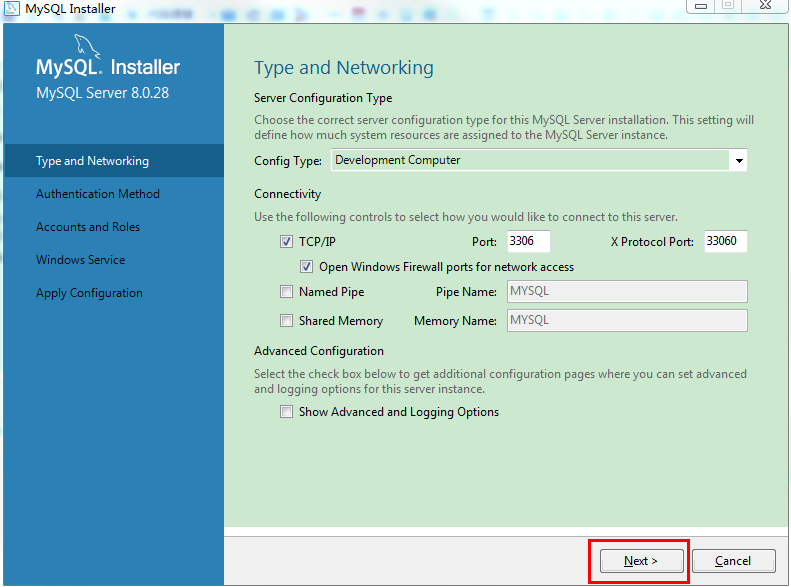This screenshot has height=587, width=791.
Task: Click the Config Type label
Action: tap(288, 161)
